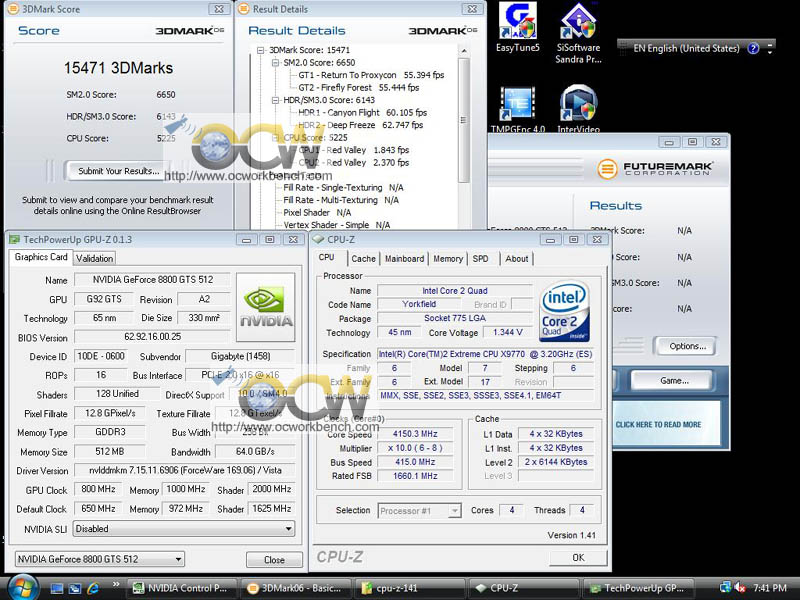The image size is (800, 600).
Task: Click the taskbar clock showing 7:41 PM
Action: (x=770, y=588)
